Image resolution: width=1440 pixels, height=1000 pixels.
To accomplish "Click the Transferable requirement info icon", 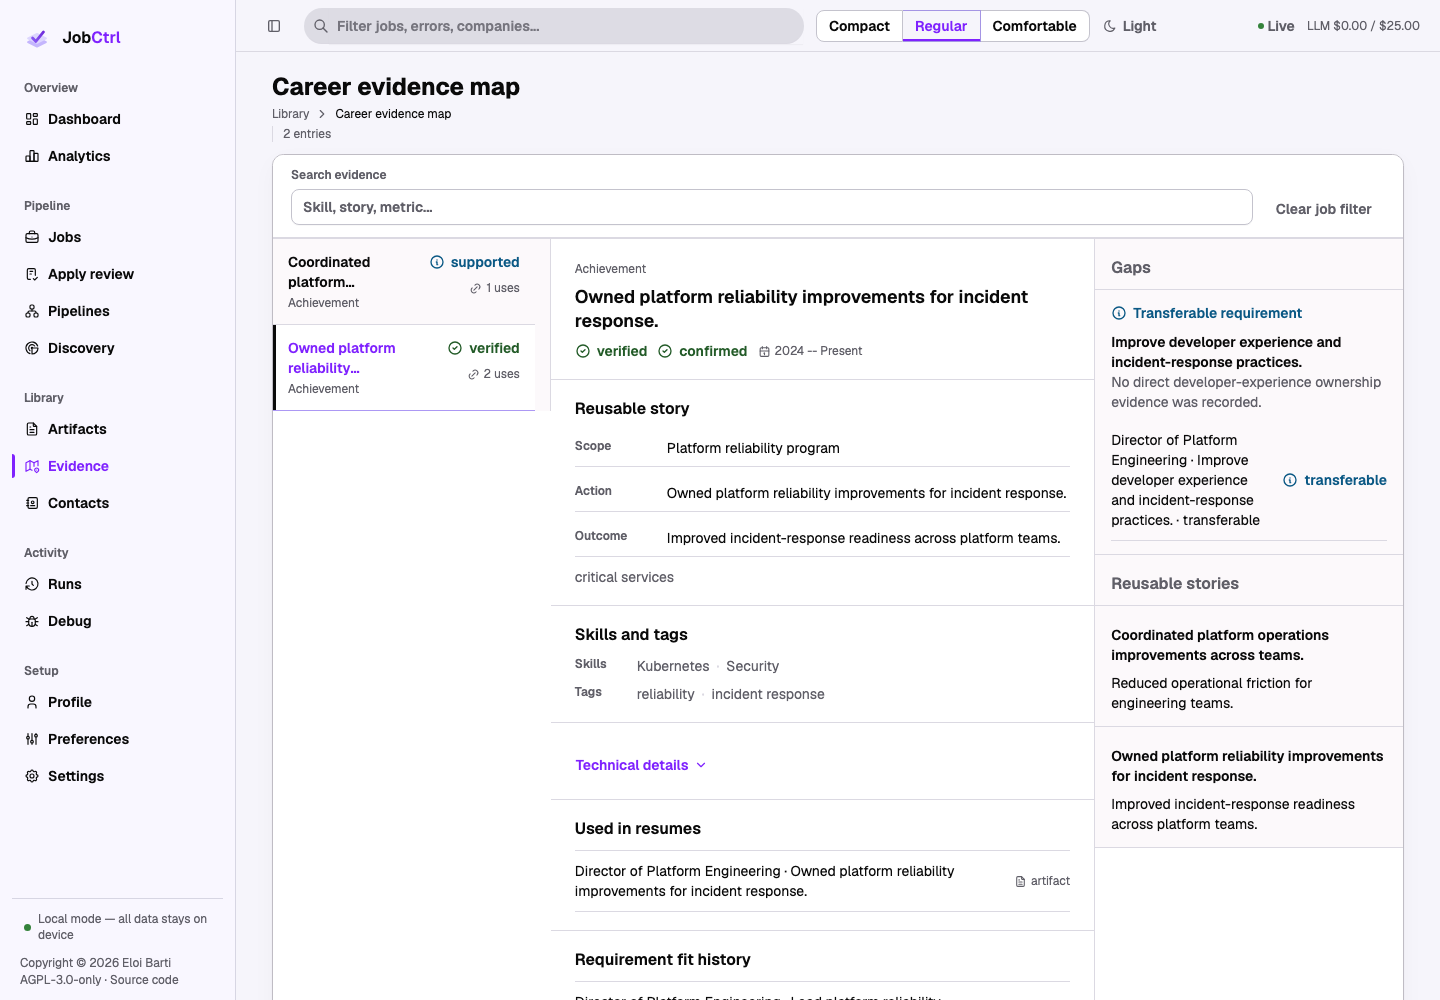I will click(x=1119, y=313).
